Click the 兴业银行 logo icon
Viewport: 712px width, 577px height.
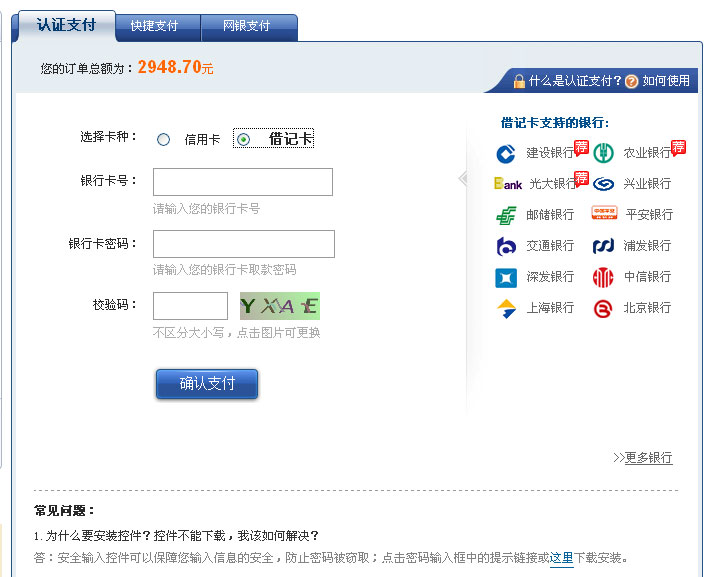tap(603, 184)
